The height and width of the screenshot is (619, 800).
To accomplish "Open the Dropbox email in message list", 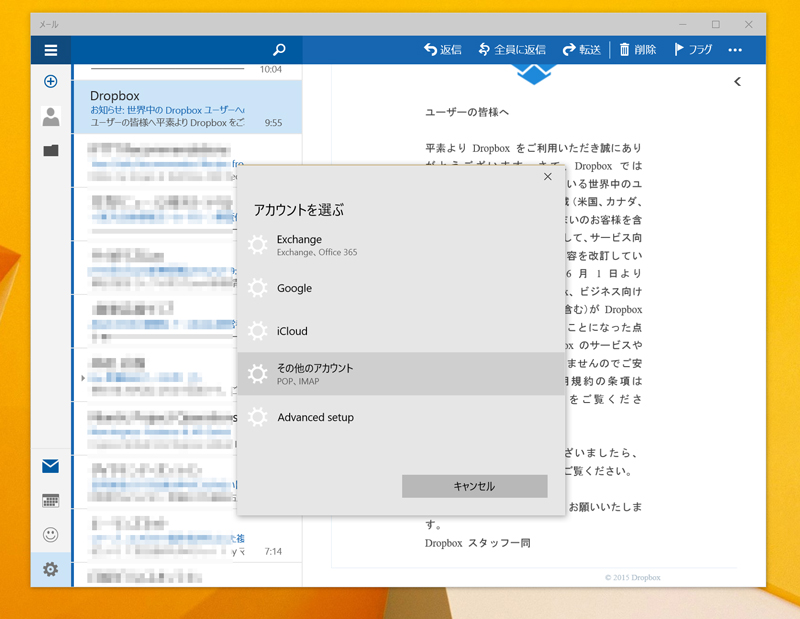I will point(188,107).
